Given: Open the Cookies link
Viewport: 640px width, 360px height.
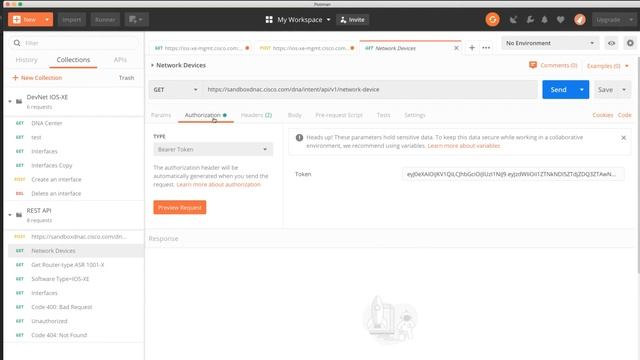Looking at the screenshot, I should (x=602, y=115).
